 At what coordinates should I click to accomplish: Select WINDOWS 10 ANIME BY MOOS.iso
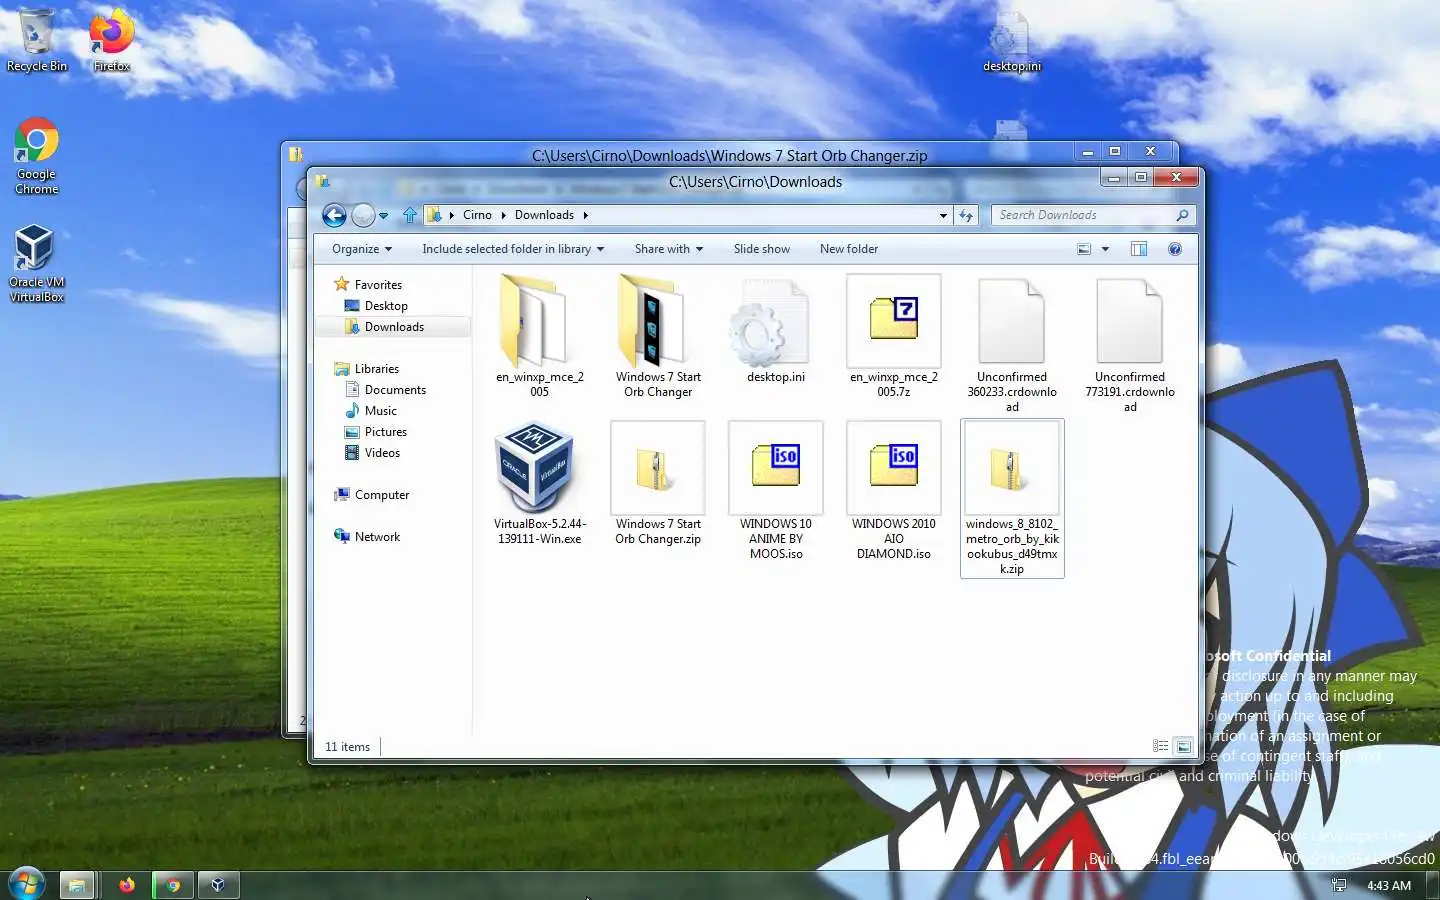coord(776,490)
